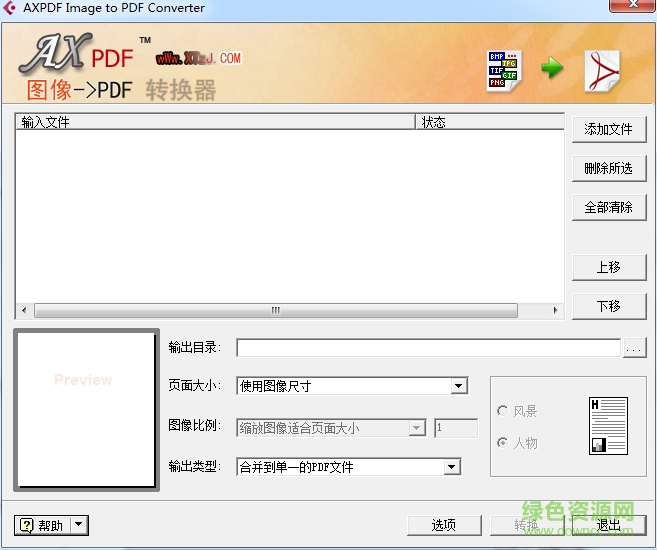The height and width of the screenshot is (550, 657).
Task: Open the 输出类型 output type dropdown
Action: coord(451,467)
